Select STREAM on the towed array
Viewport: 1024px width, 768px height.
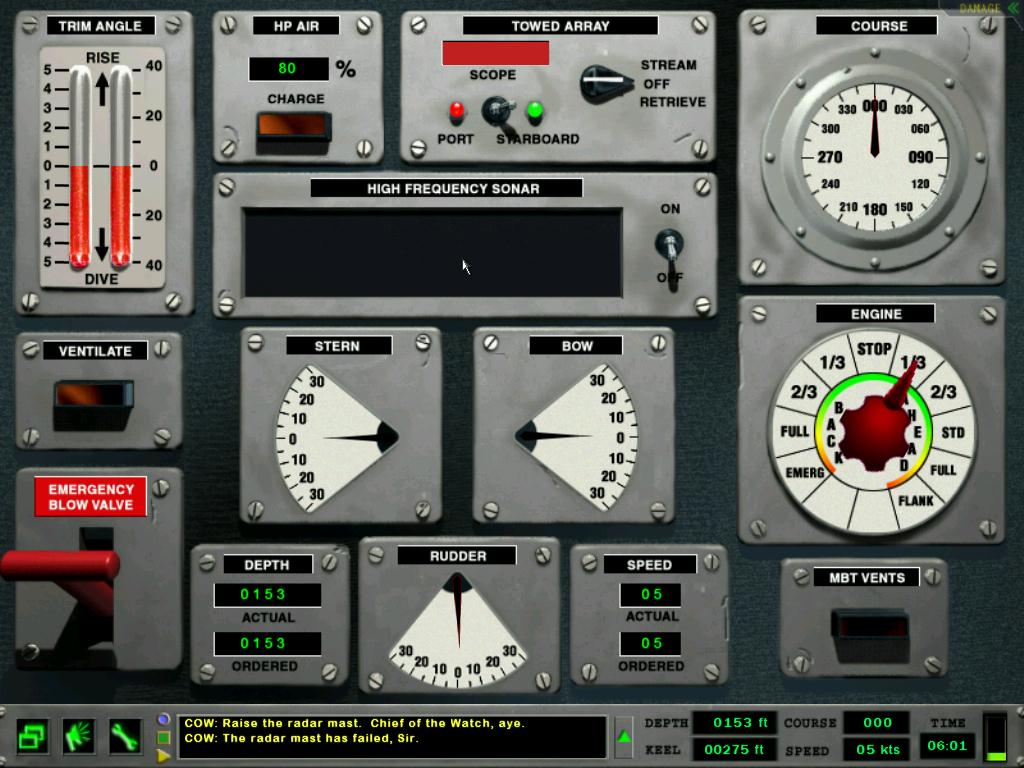[x=668, y=65]
